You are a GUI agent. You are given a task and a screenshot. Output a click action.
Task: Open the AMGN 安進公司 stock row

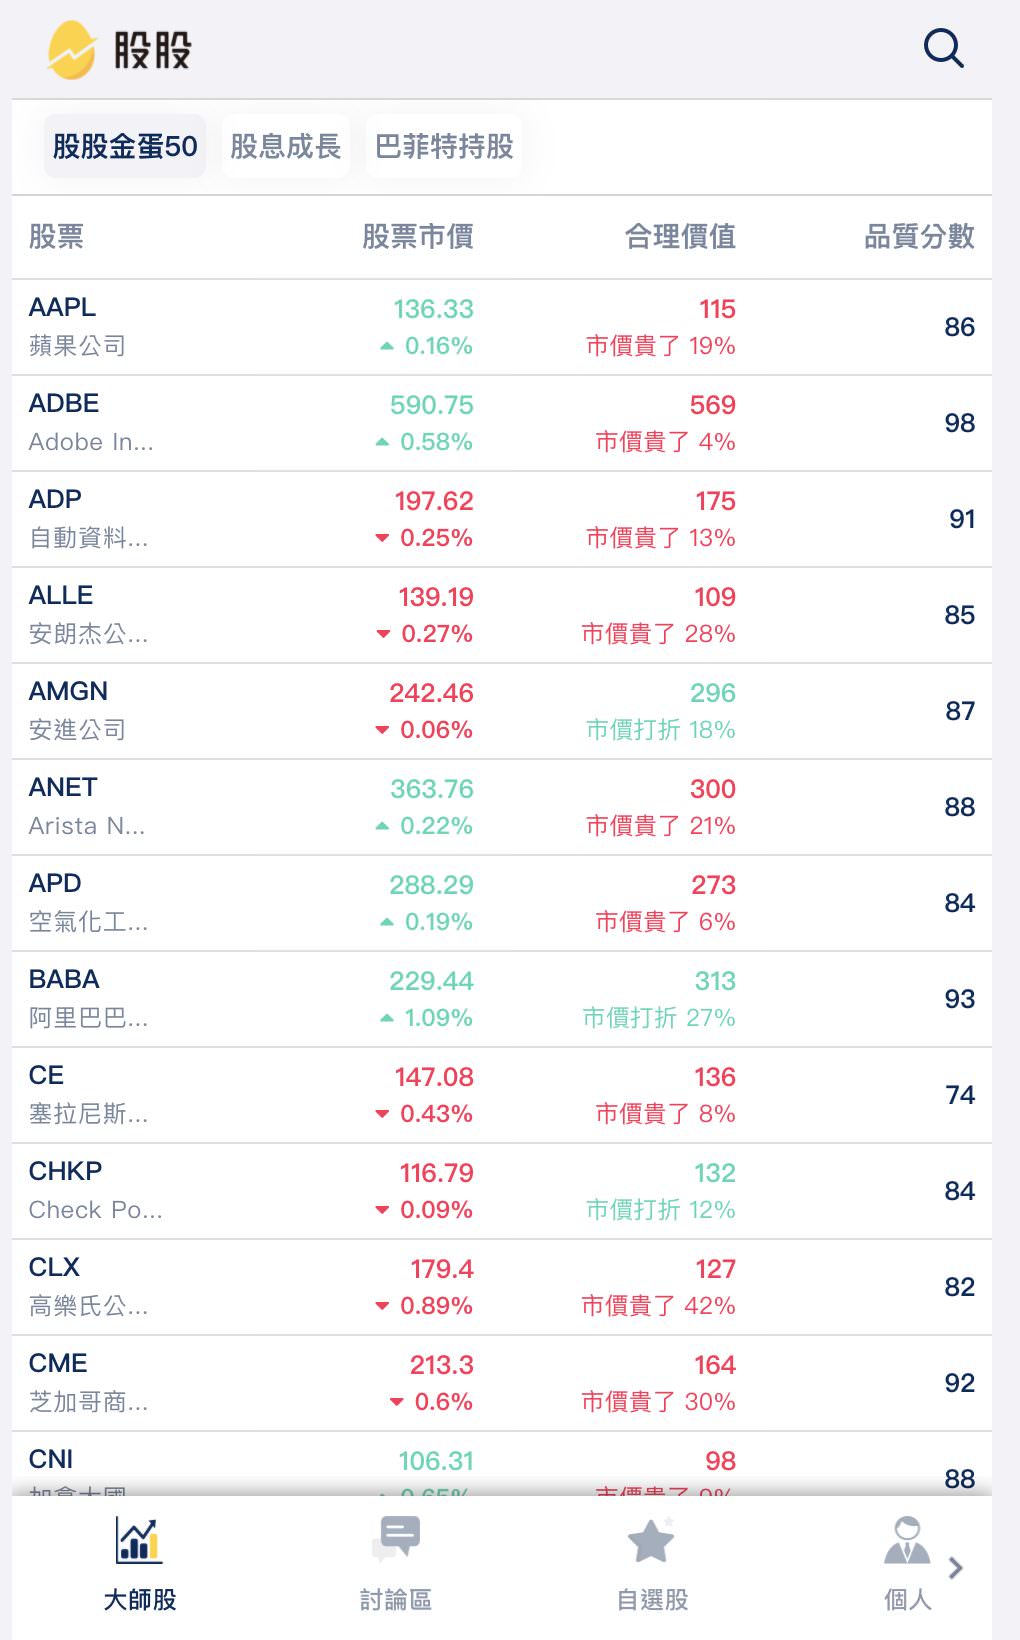tap(500, 711)
